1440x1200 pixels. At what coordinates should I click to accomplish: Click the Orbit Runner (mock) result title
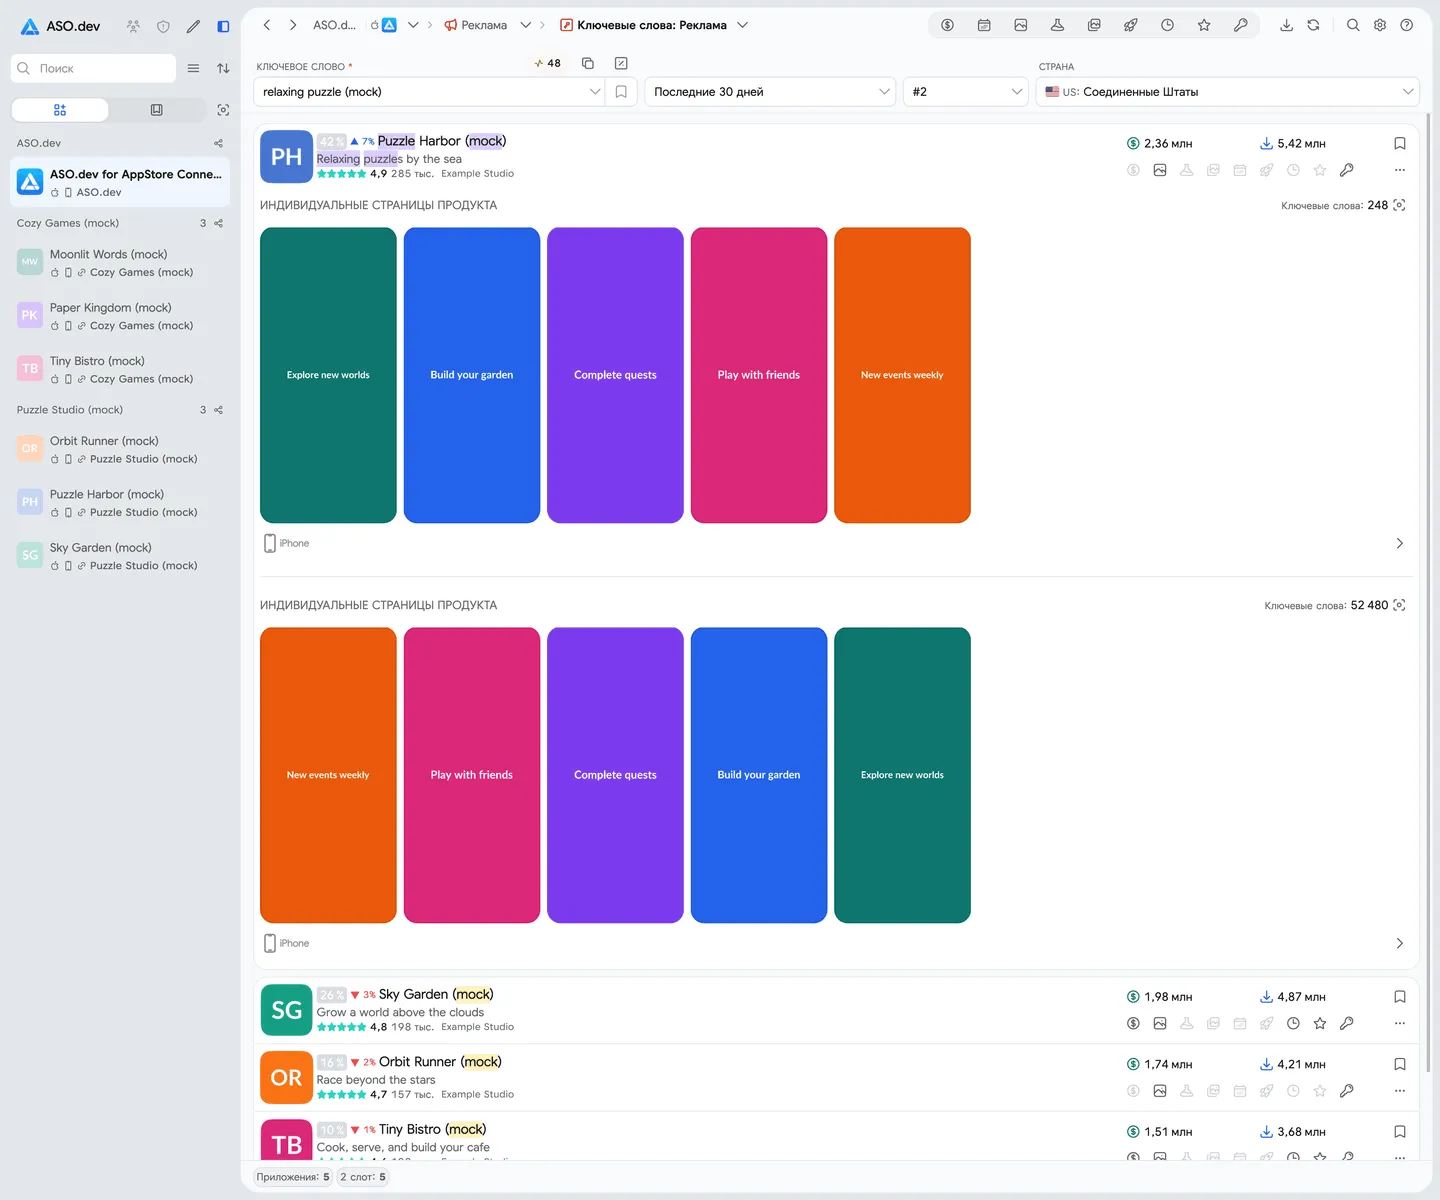tap(440, 1061)
